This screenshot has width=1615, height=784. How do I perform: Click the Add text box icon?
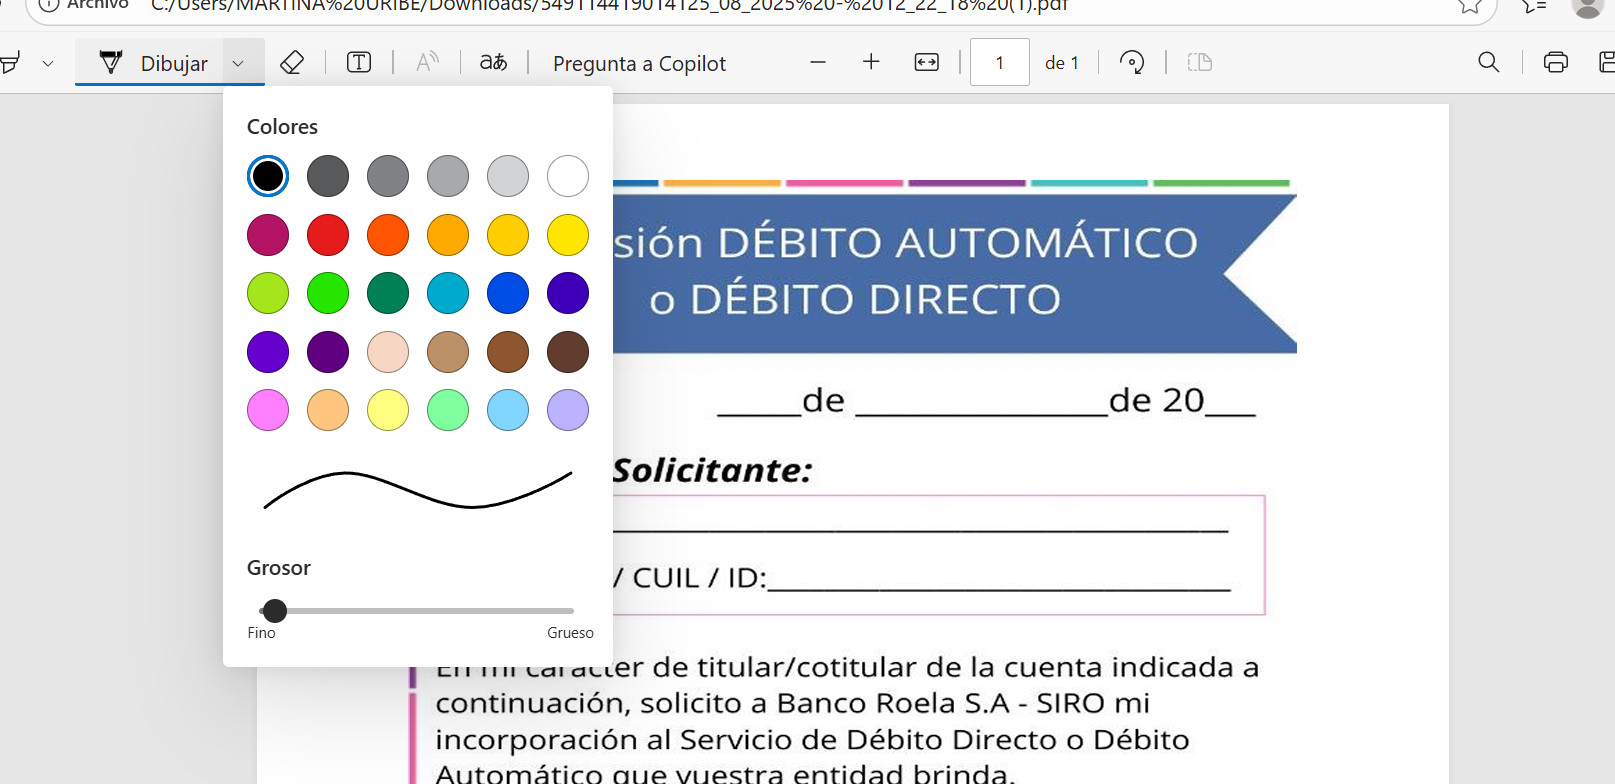[x=359, y=63]
